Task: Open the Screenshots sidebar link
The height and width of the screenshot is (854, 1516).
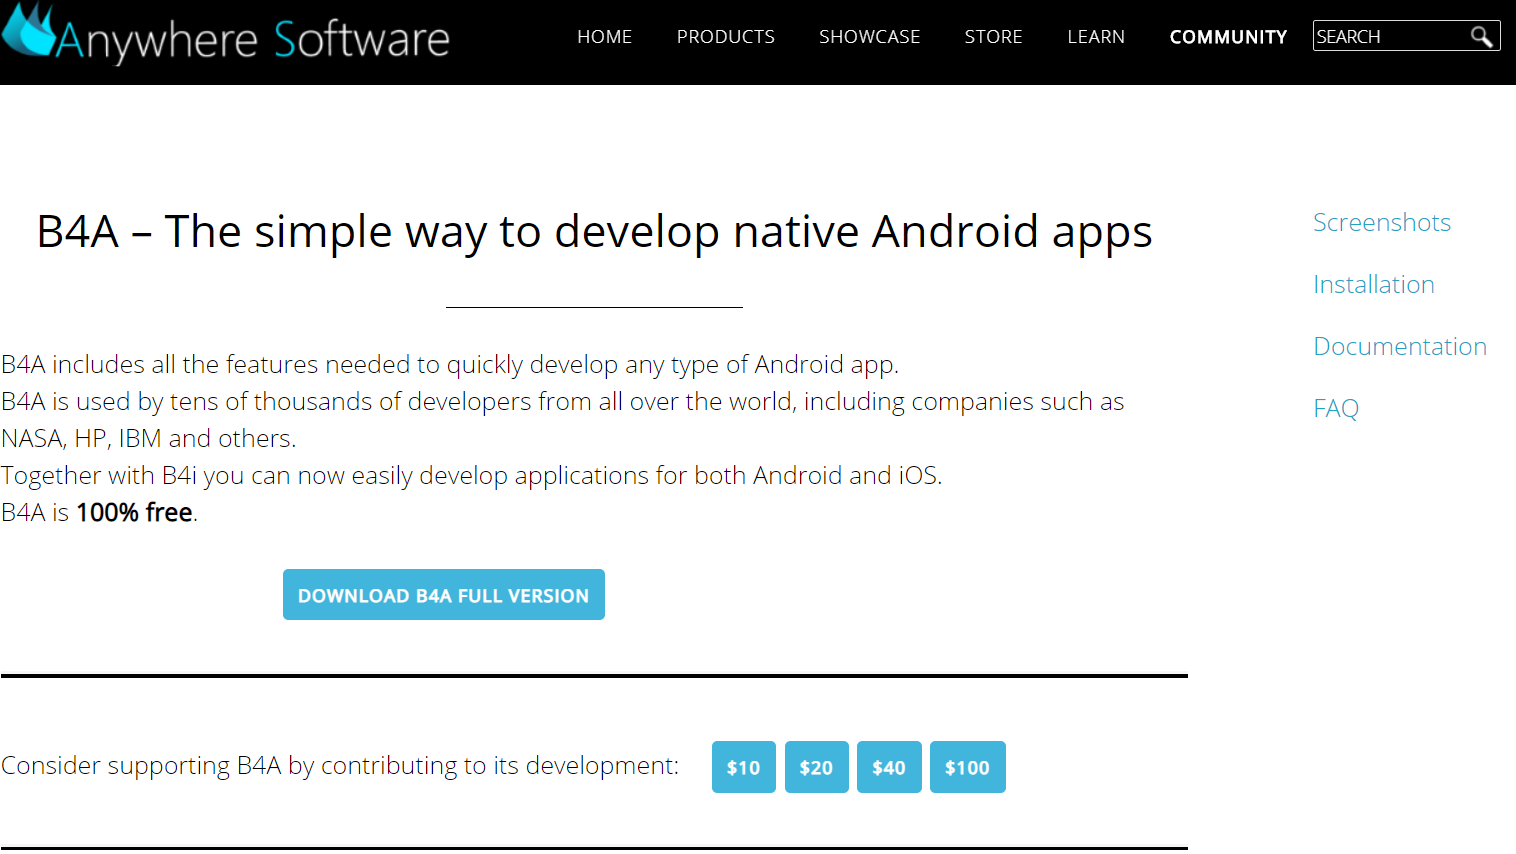Action: [x=1381, y=222]
